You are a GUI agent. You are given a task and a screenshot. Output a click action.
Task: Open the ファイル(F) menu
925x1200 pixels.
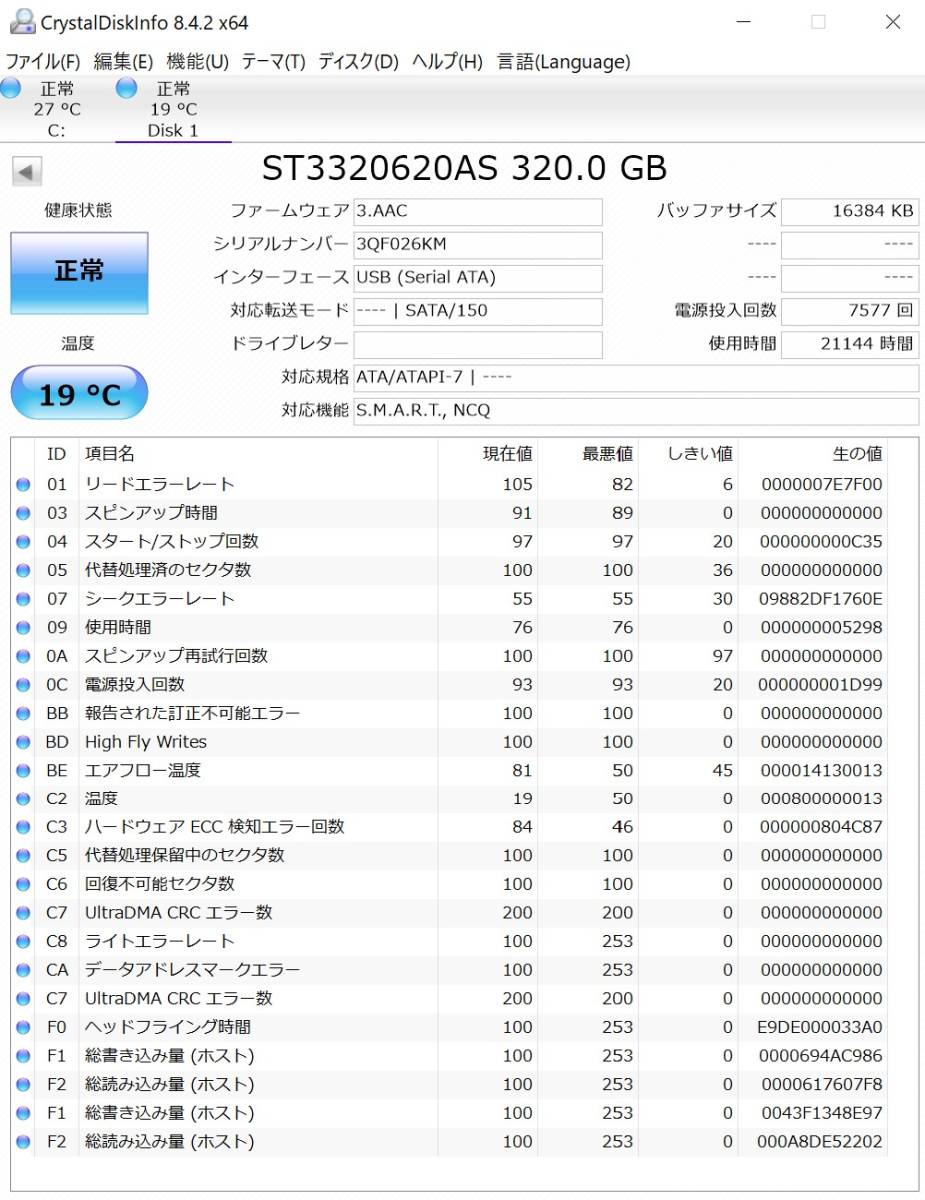click(x=44, y=62)
